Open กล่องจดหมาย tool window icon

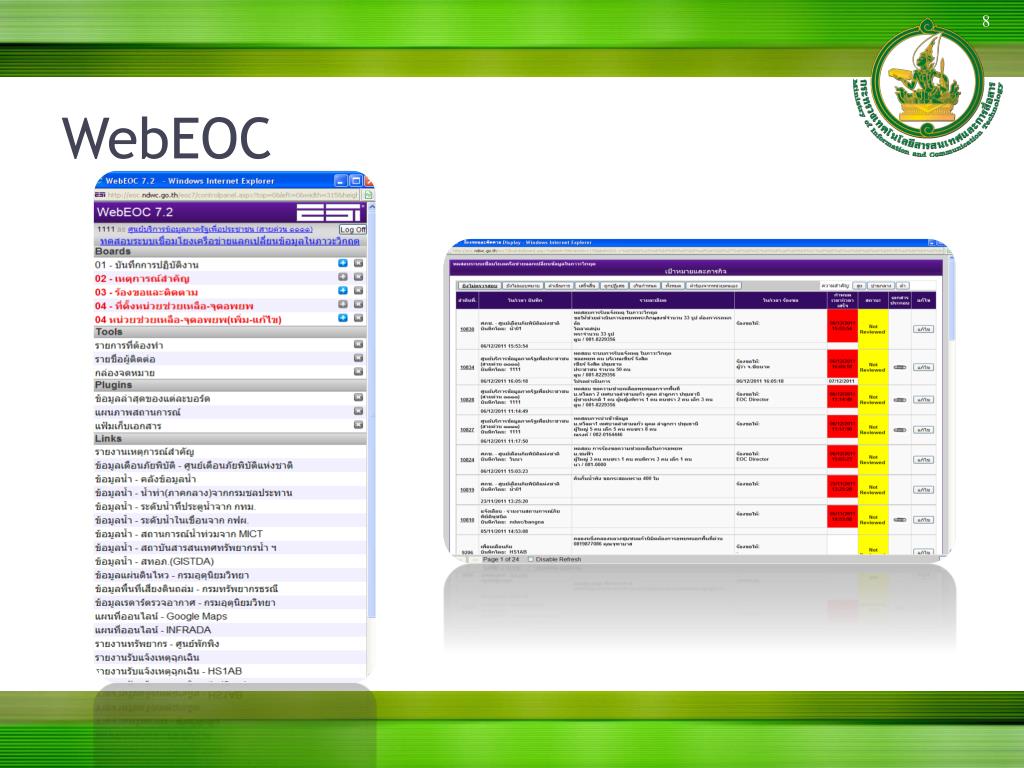tap(359, 372)
